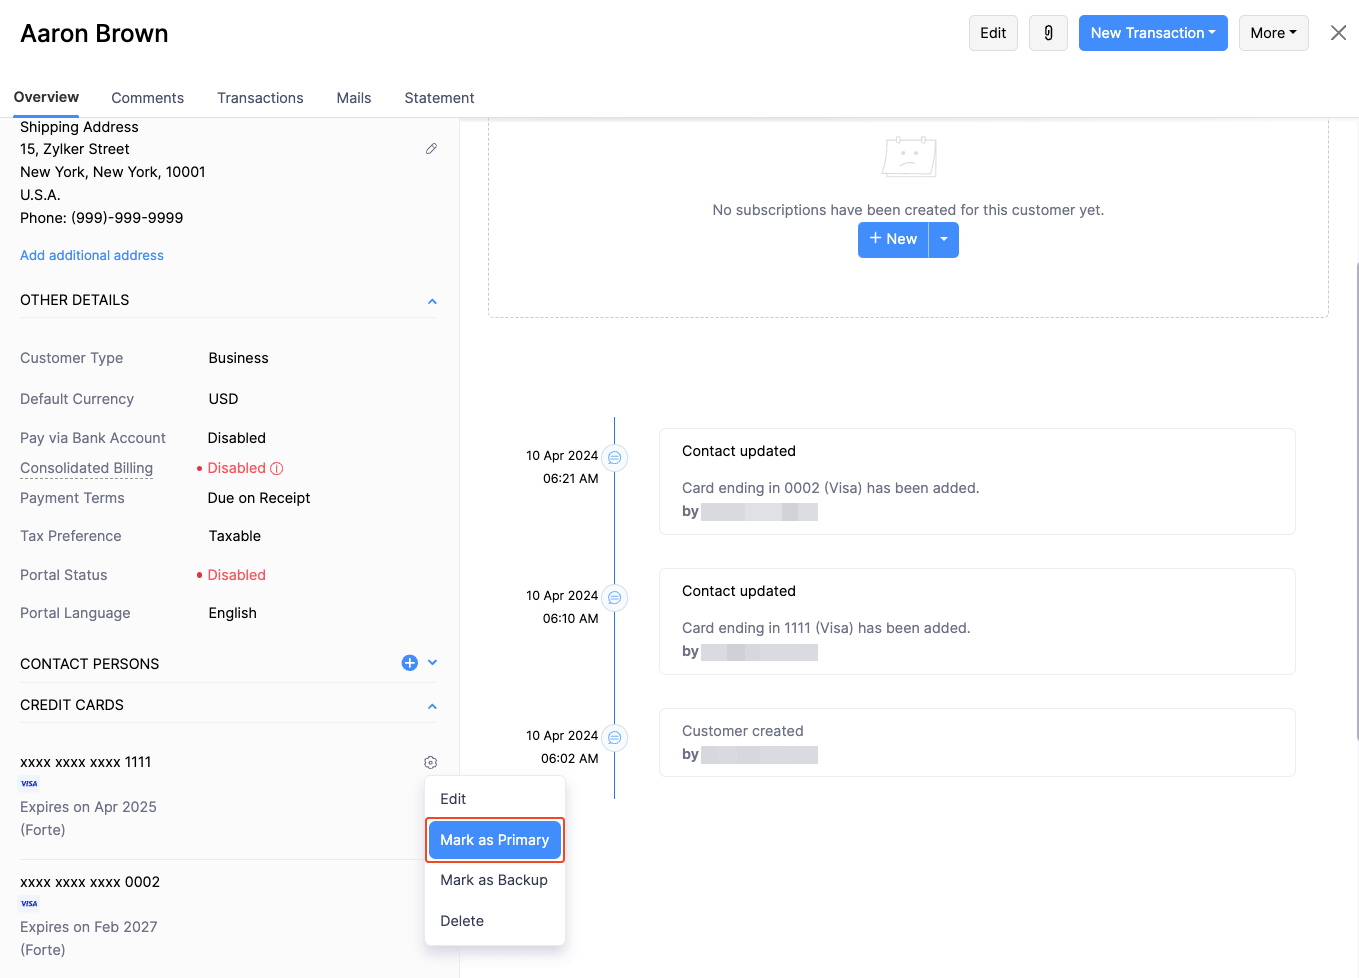
Task: Choose Mark as Backup option
Action: 494,880
